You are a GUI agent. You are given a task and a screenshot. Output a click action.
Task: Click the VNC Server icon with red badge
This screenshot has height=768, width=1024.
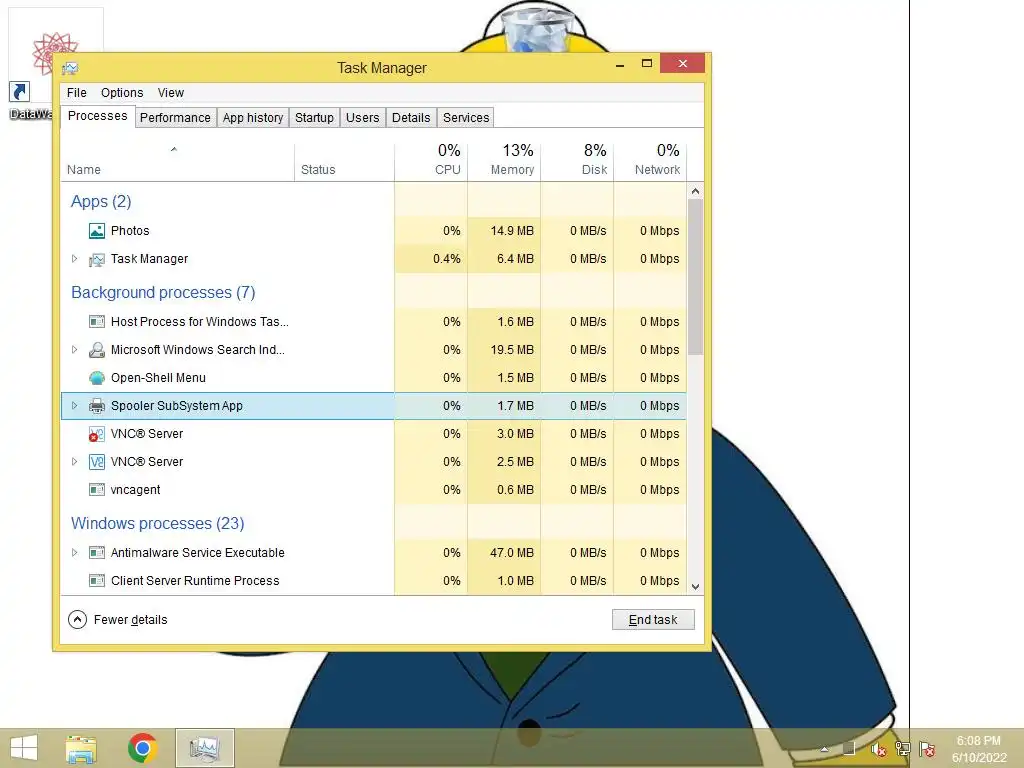[x=97, y=434]
